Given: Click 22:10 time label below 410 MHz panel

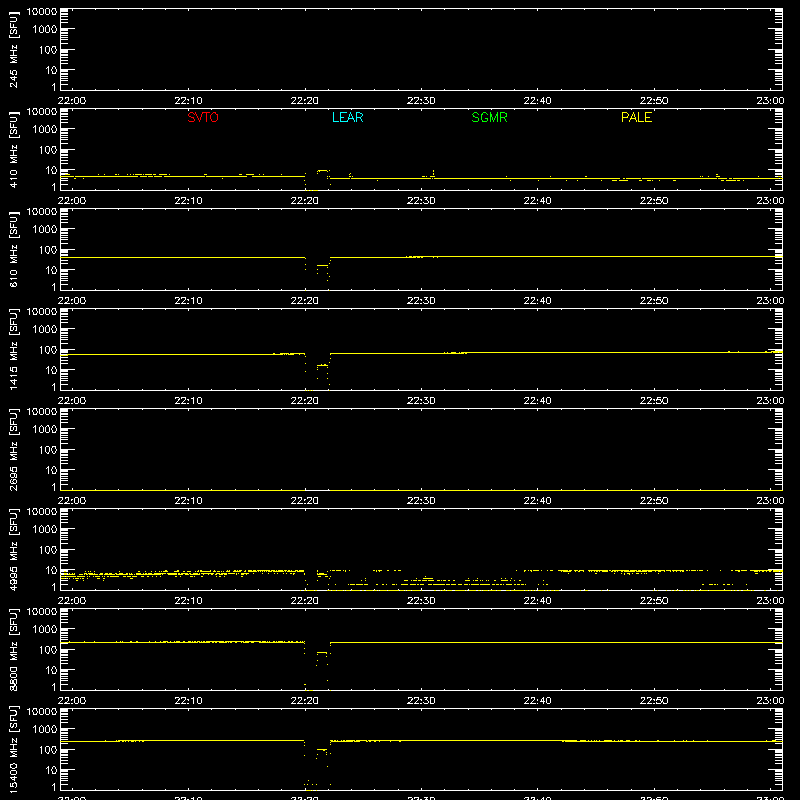Looking at the screenshot, I should (188, 201).
